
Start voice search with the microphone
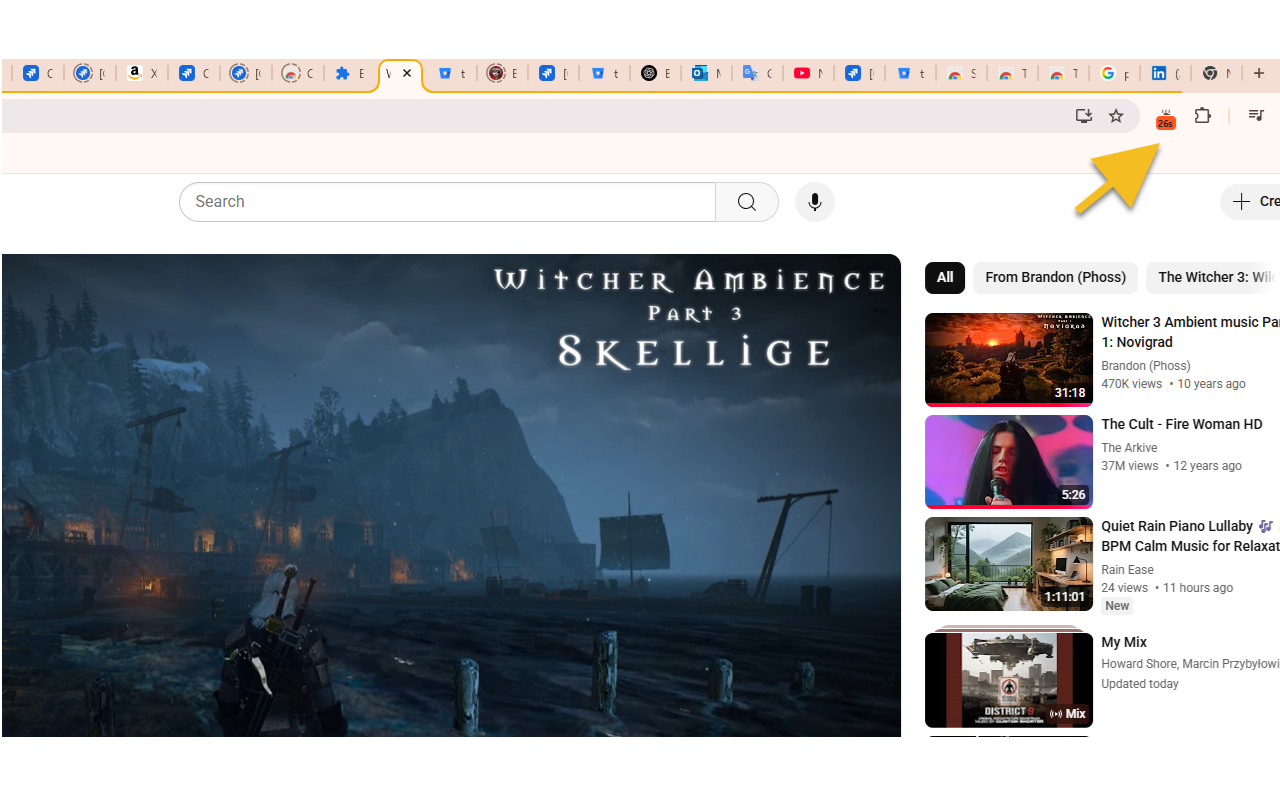click(x=815, y=202)
